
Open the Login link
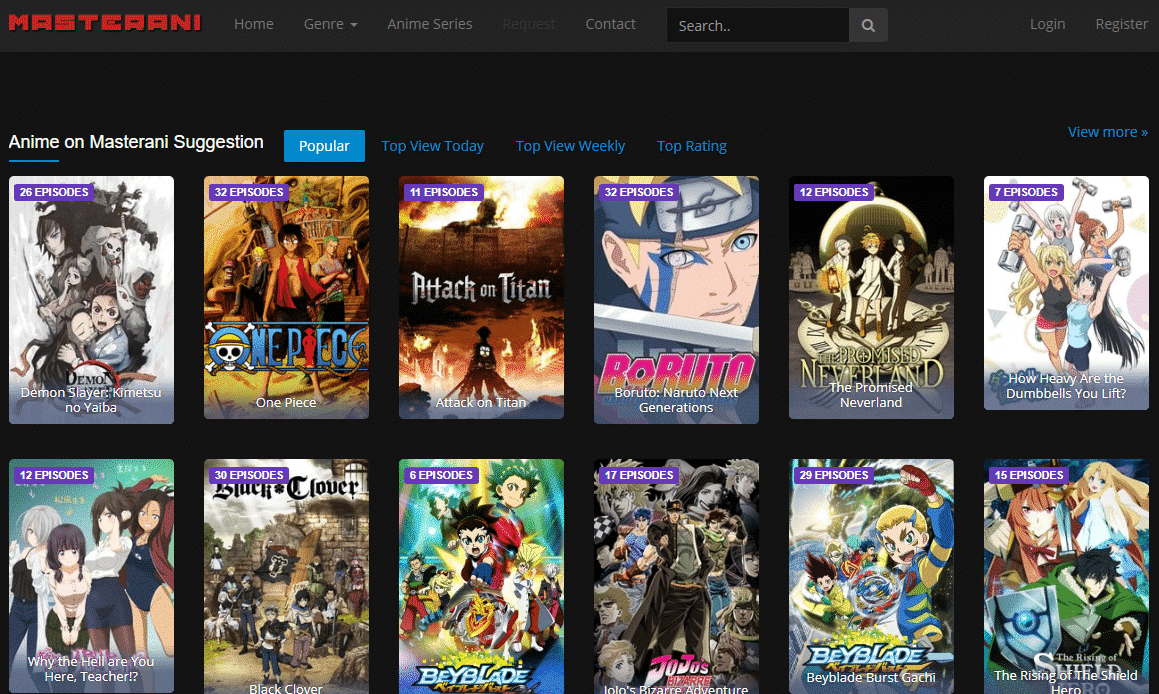pos(1047,24)
